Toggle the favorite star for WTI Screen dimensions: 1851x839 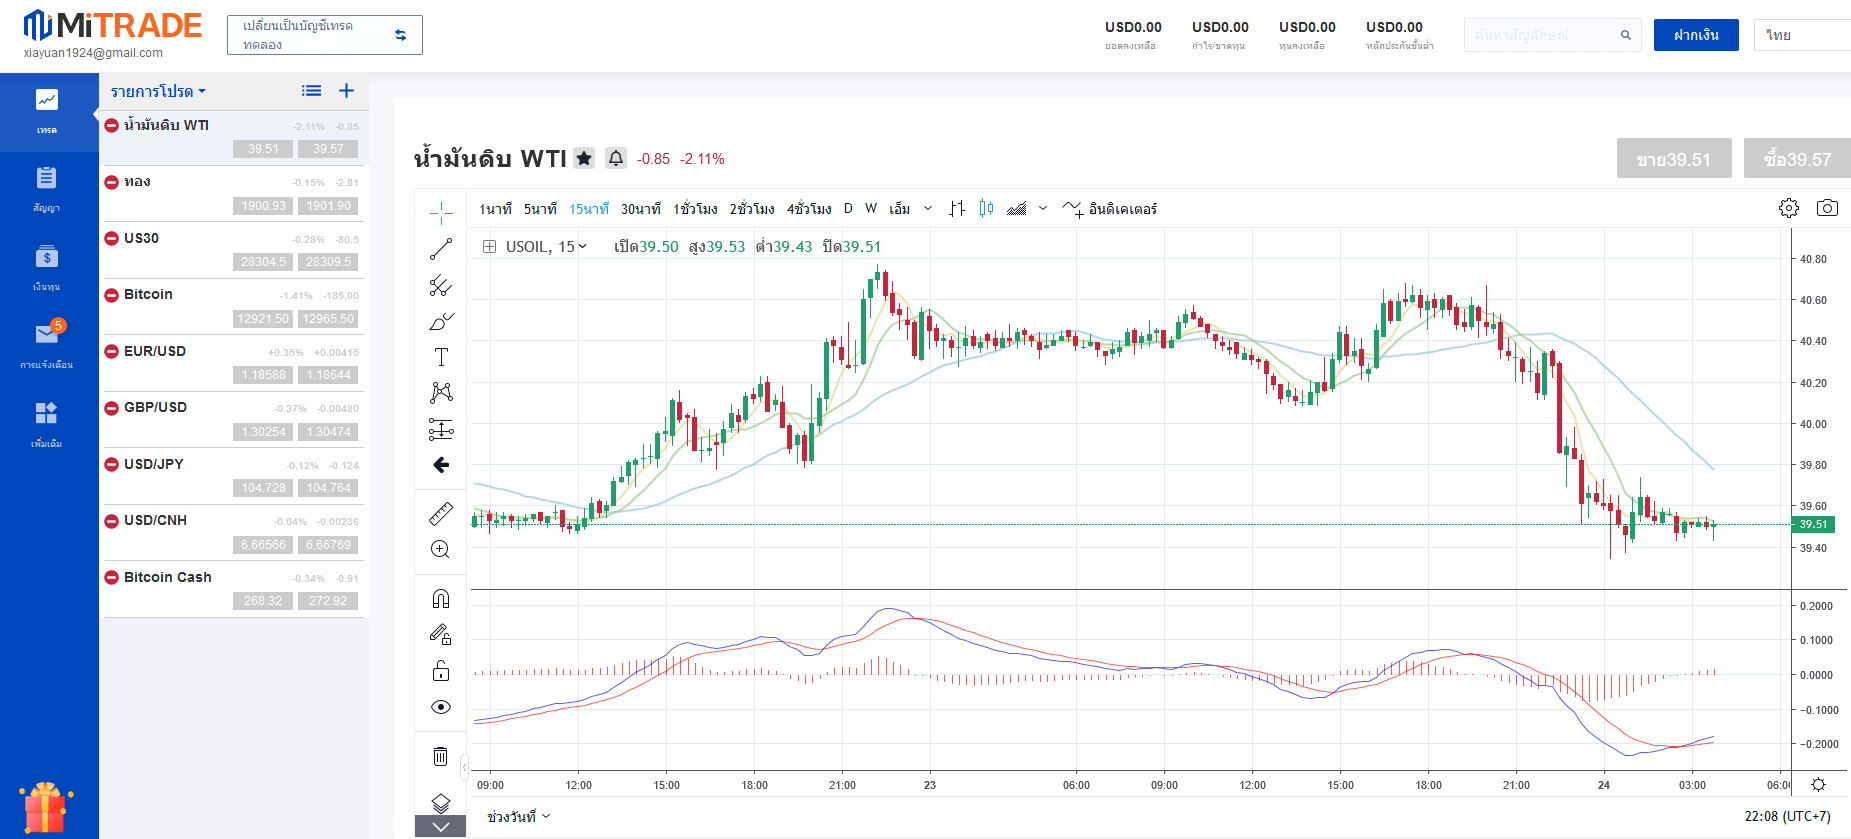click(584, 158)
